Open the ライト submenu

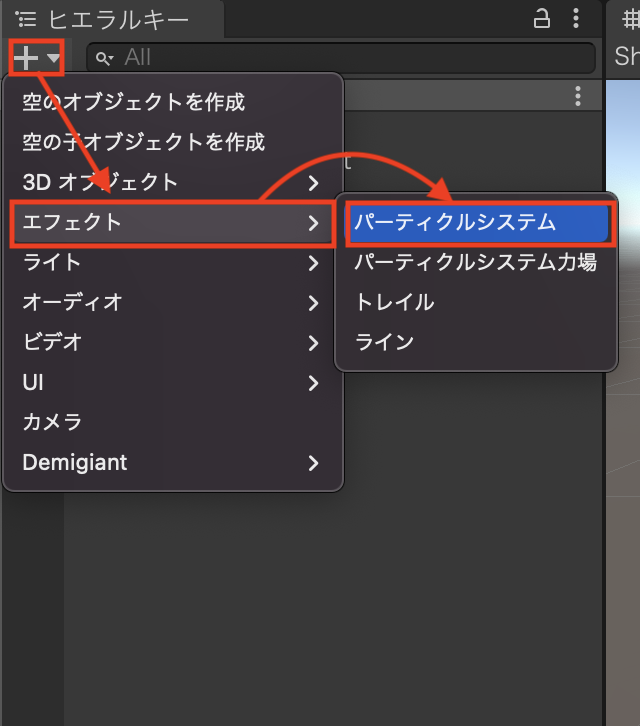tap(173, 263)
